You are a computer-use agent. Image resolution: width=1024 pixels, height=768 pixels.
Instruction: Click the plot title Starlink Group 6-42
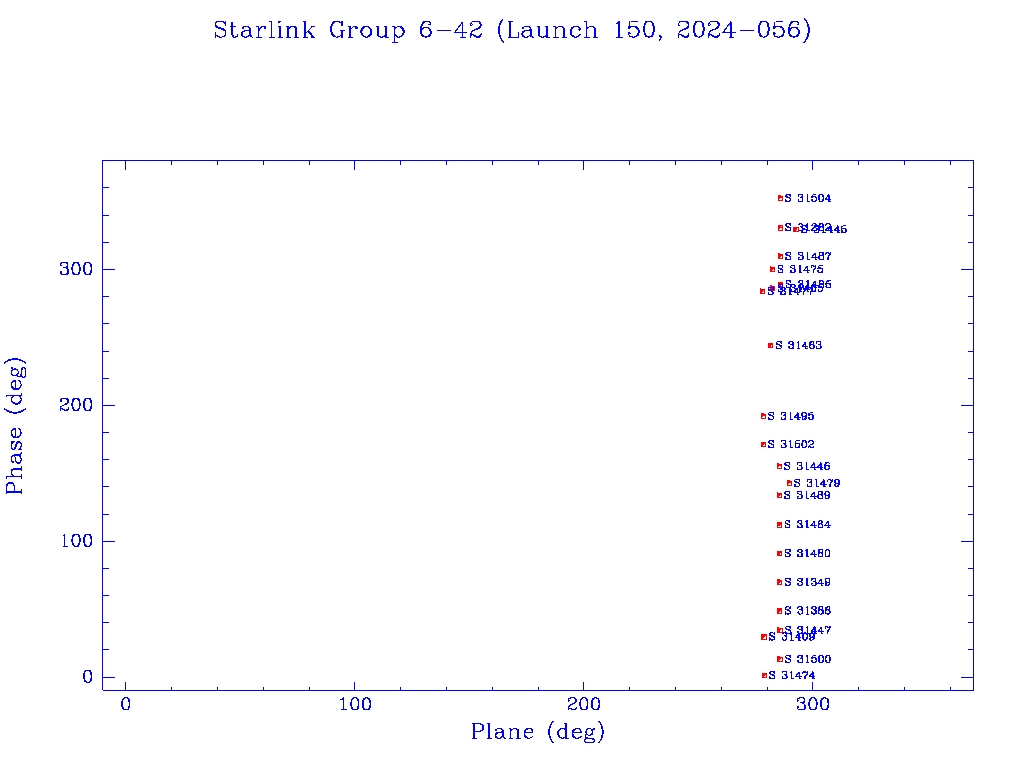(x=512, y=31)
